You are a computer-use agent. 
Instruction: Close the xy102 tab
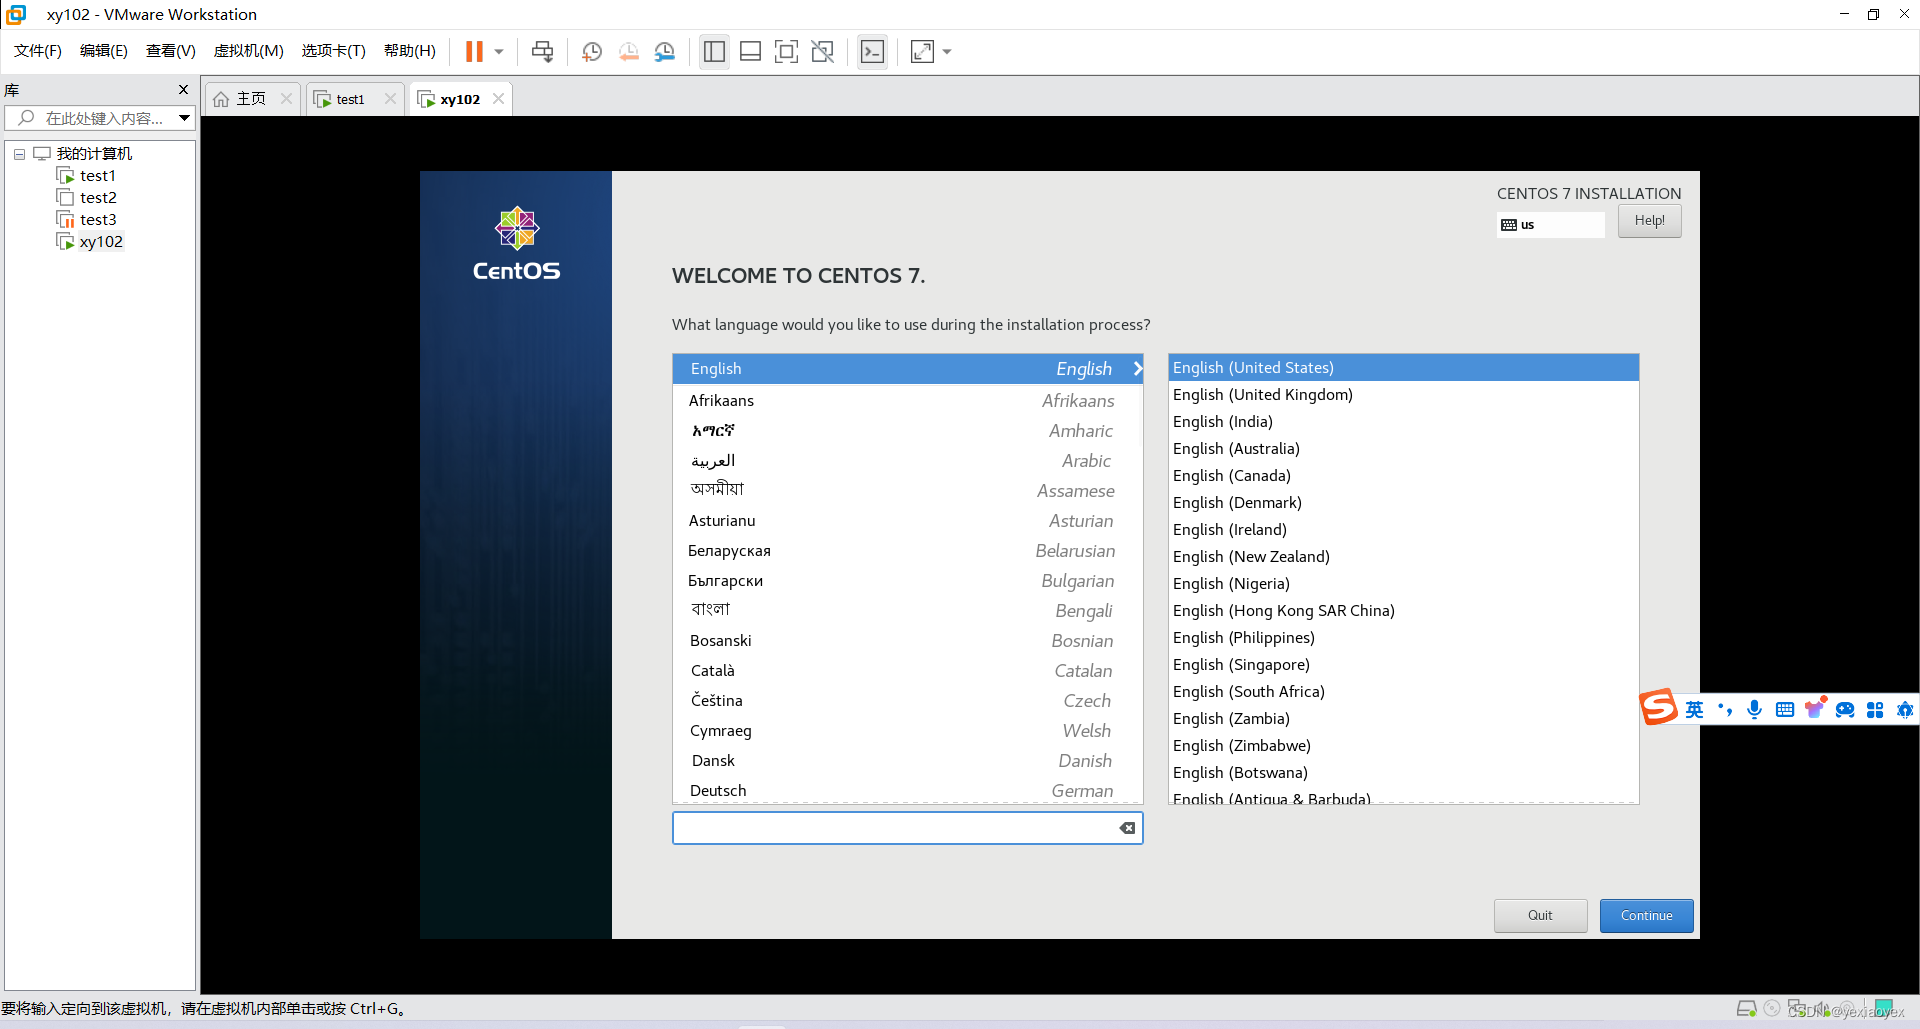(498, 98)
